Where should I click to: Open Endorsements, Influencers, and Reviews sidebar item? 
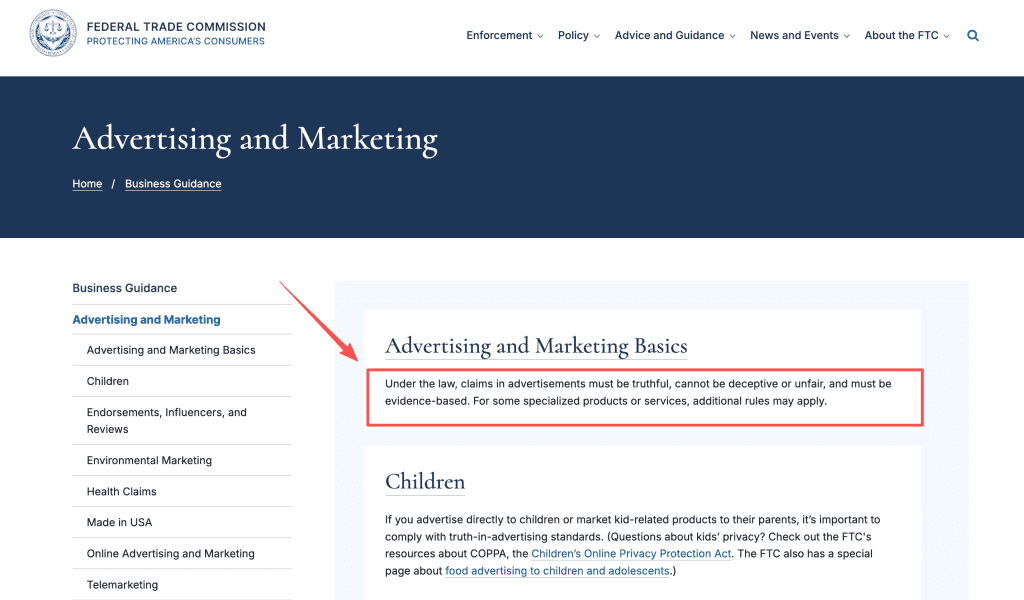tap(167, 420)
